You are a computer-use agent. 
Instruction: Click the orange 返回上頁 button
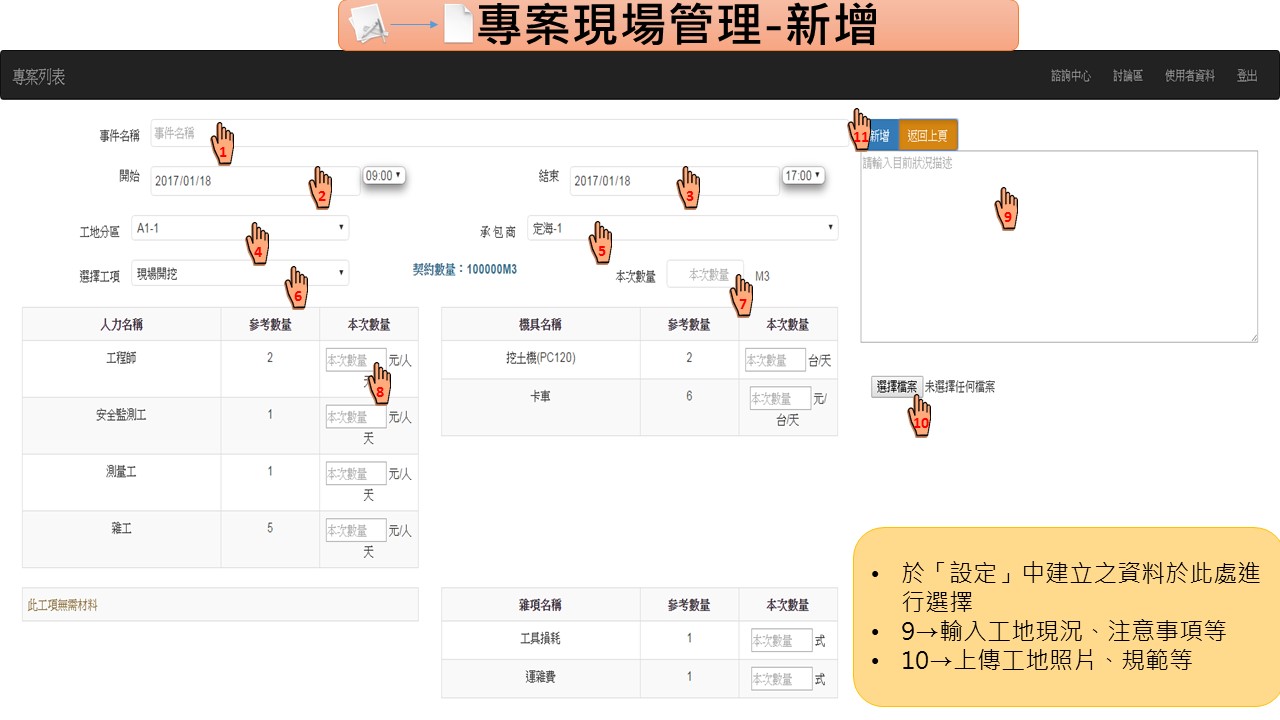(928, 135)
